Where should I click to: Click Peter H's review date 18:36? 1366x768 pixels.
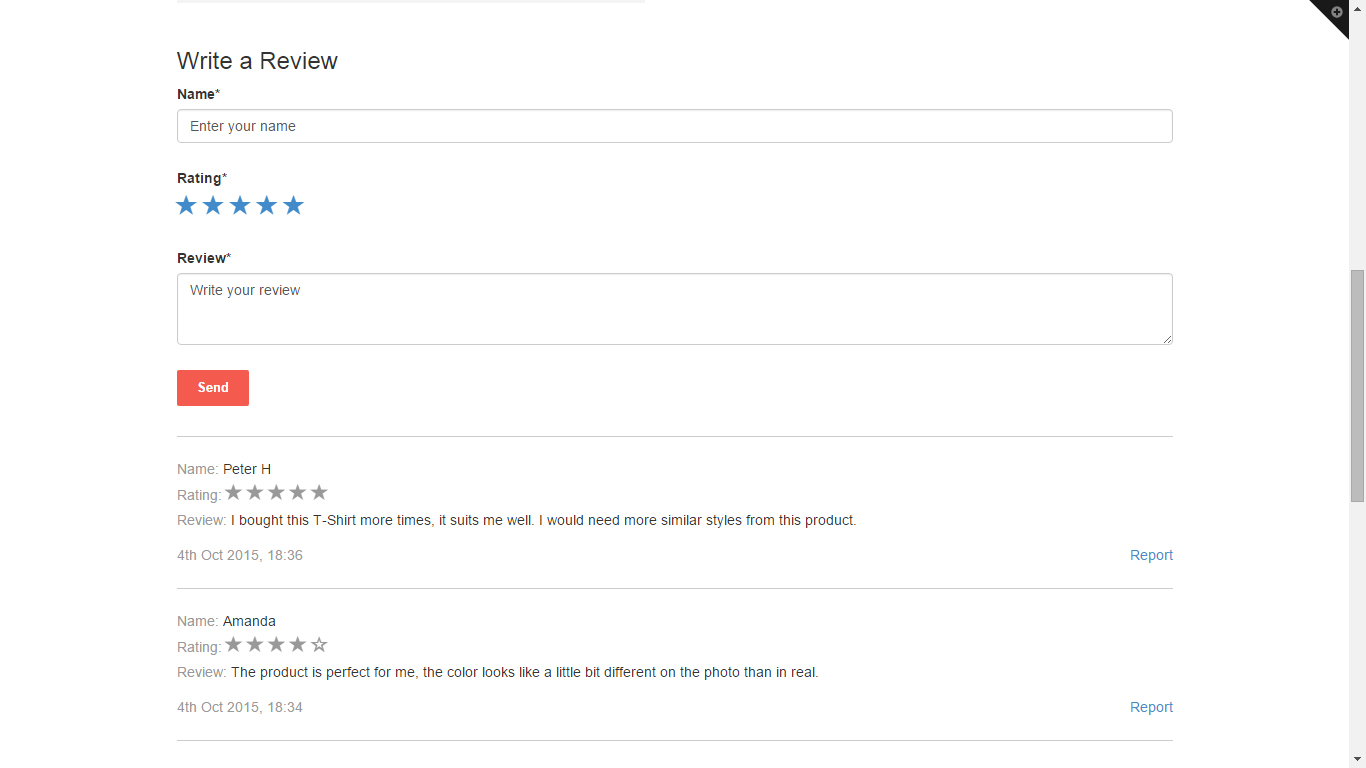[240, 555]
